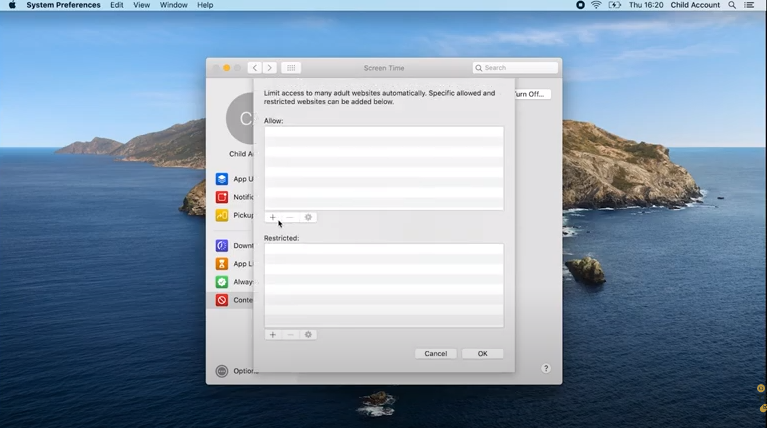Click the Search field in Screen Time

[x=515, y=68]
